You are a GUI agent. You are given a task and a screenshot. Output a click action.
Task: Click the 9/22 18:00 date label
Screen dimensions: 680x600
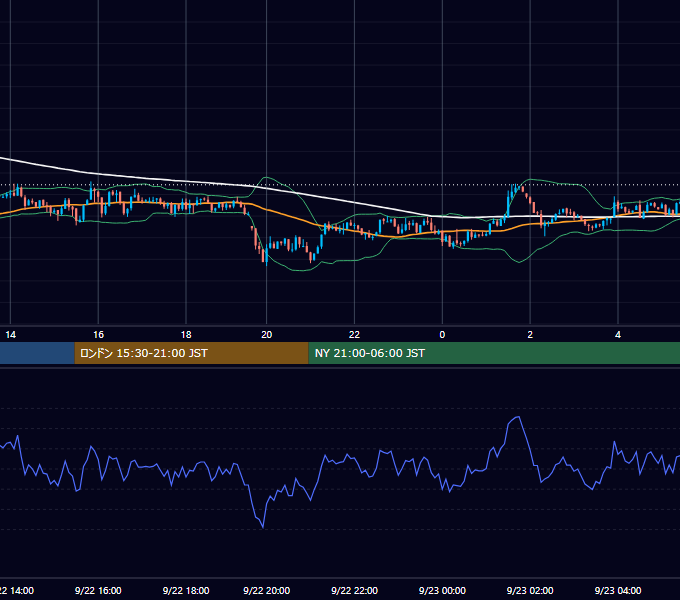[x=186, y=590]
